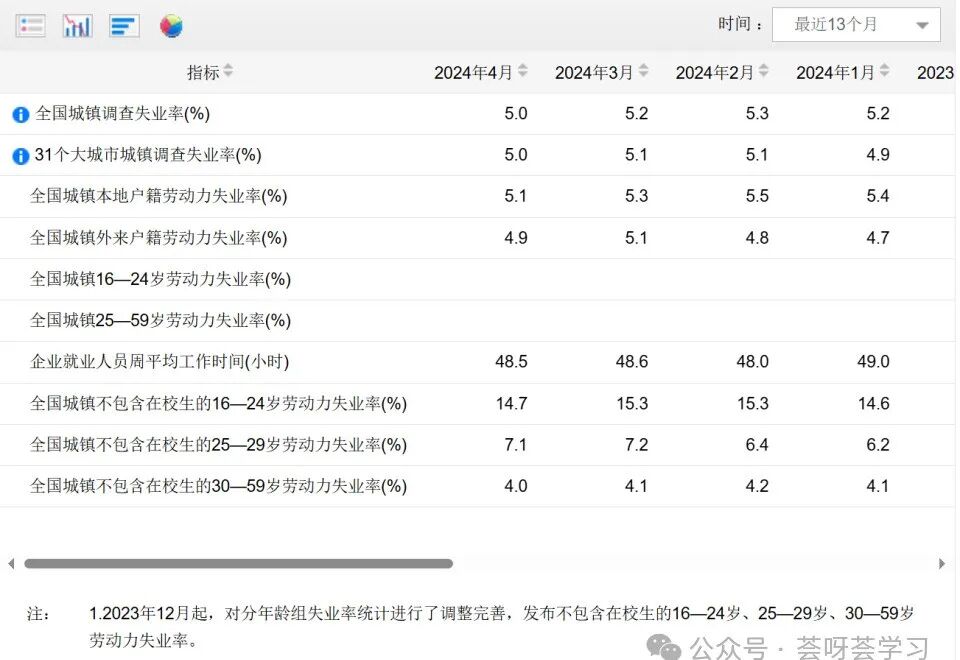Open the 最近13个月 time range dropdown

click(856, 24)
